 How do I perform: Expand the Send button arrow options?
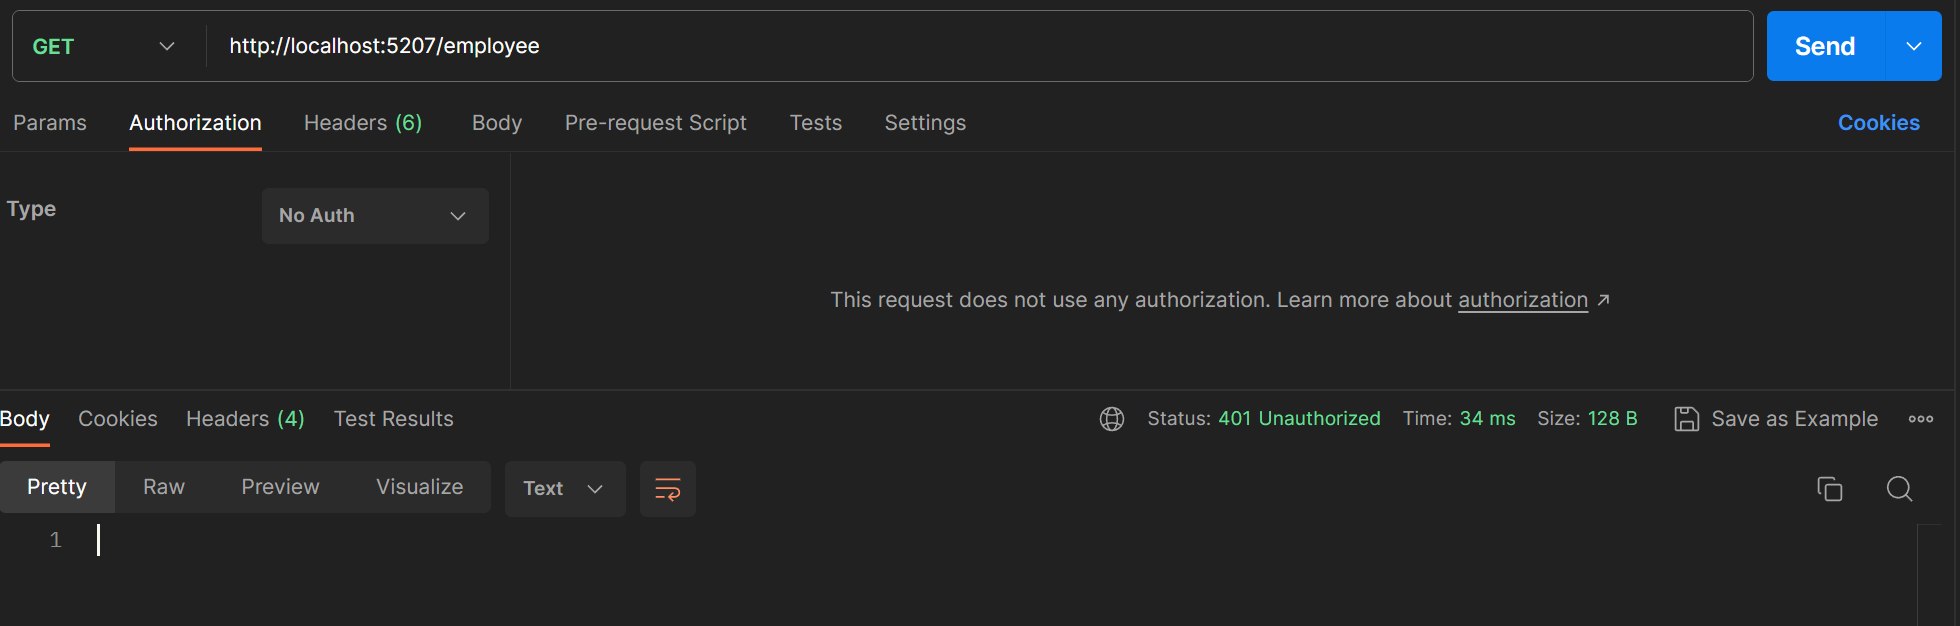point(1914,46)
